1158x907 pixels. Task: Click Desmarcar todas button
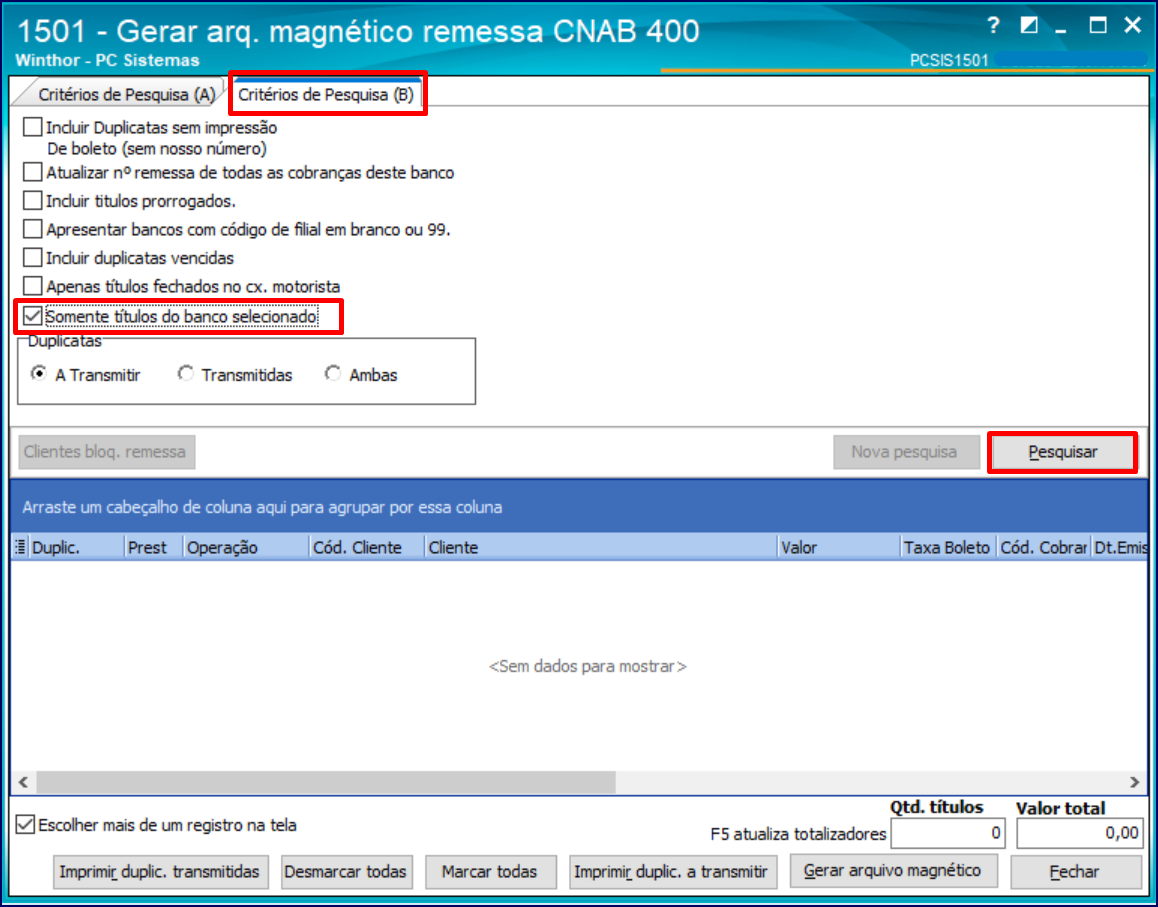pyautogui.click(x=345, y=872)
